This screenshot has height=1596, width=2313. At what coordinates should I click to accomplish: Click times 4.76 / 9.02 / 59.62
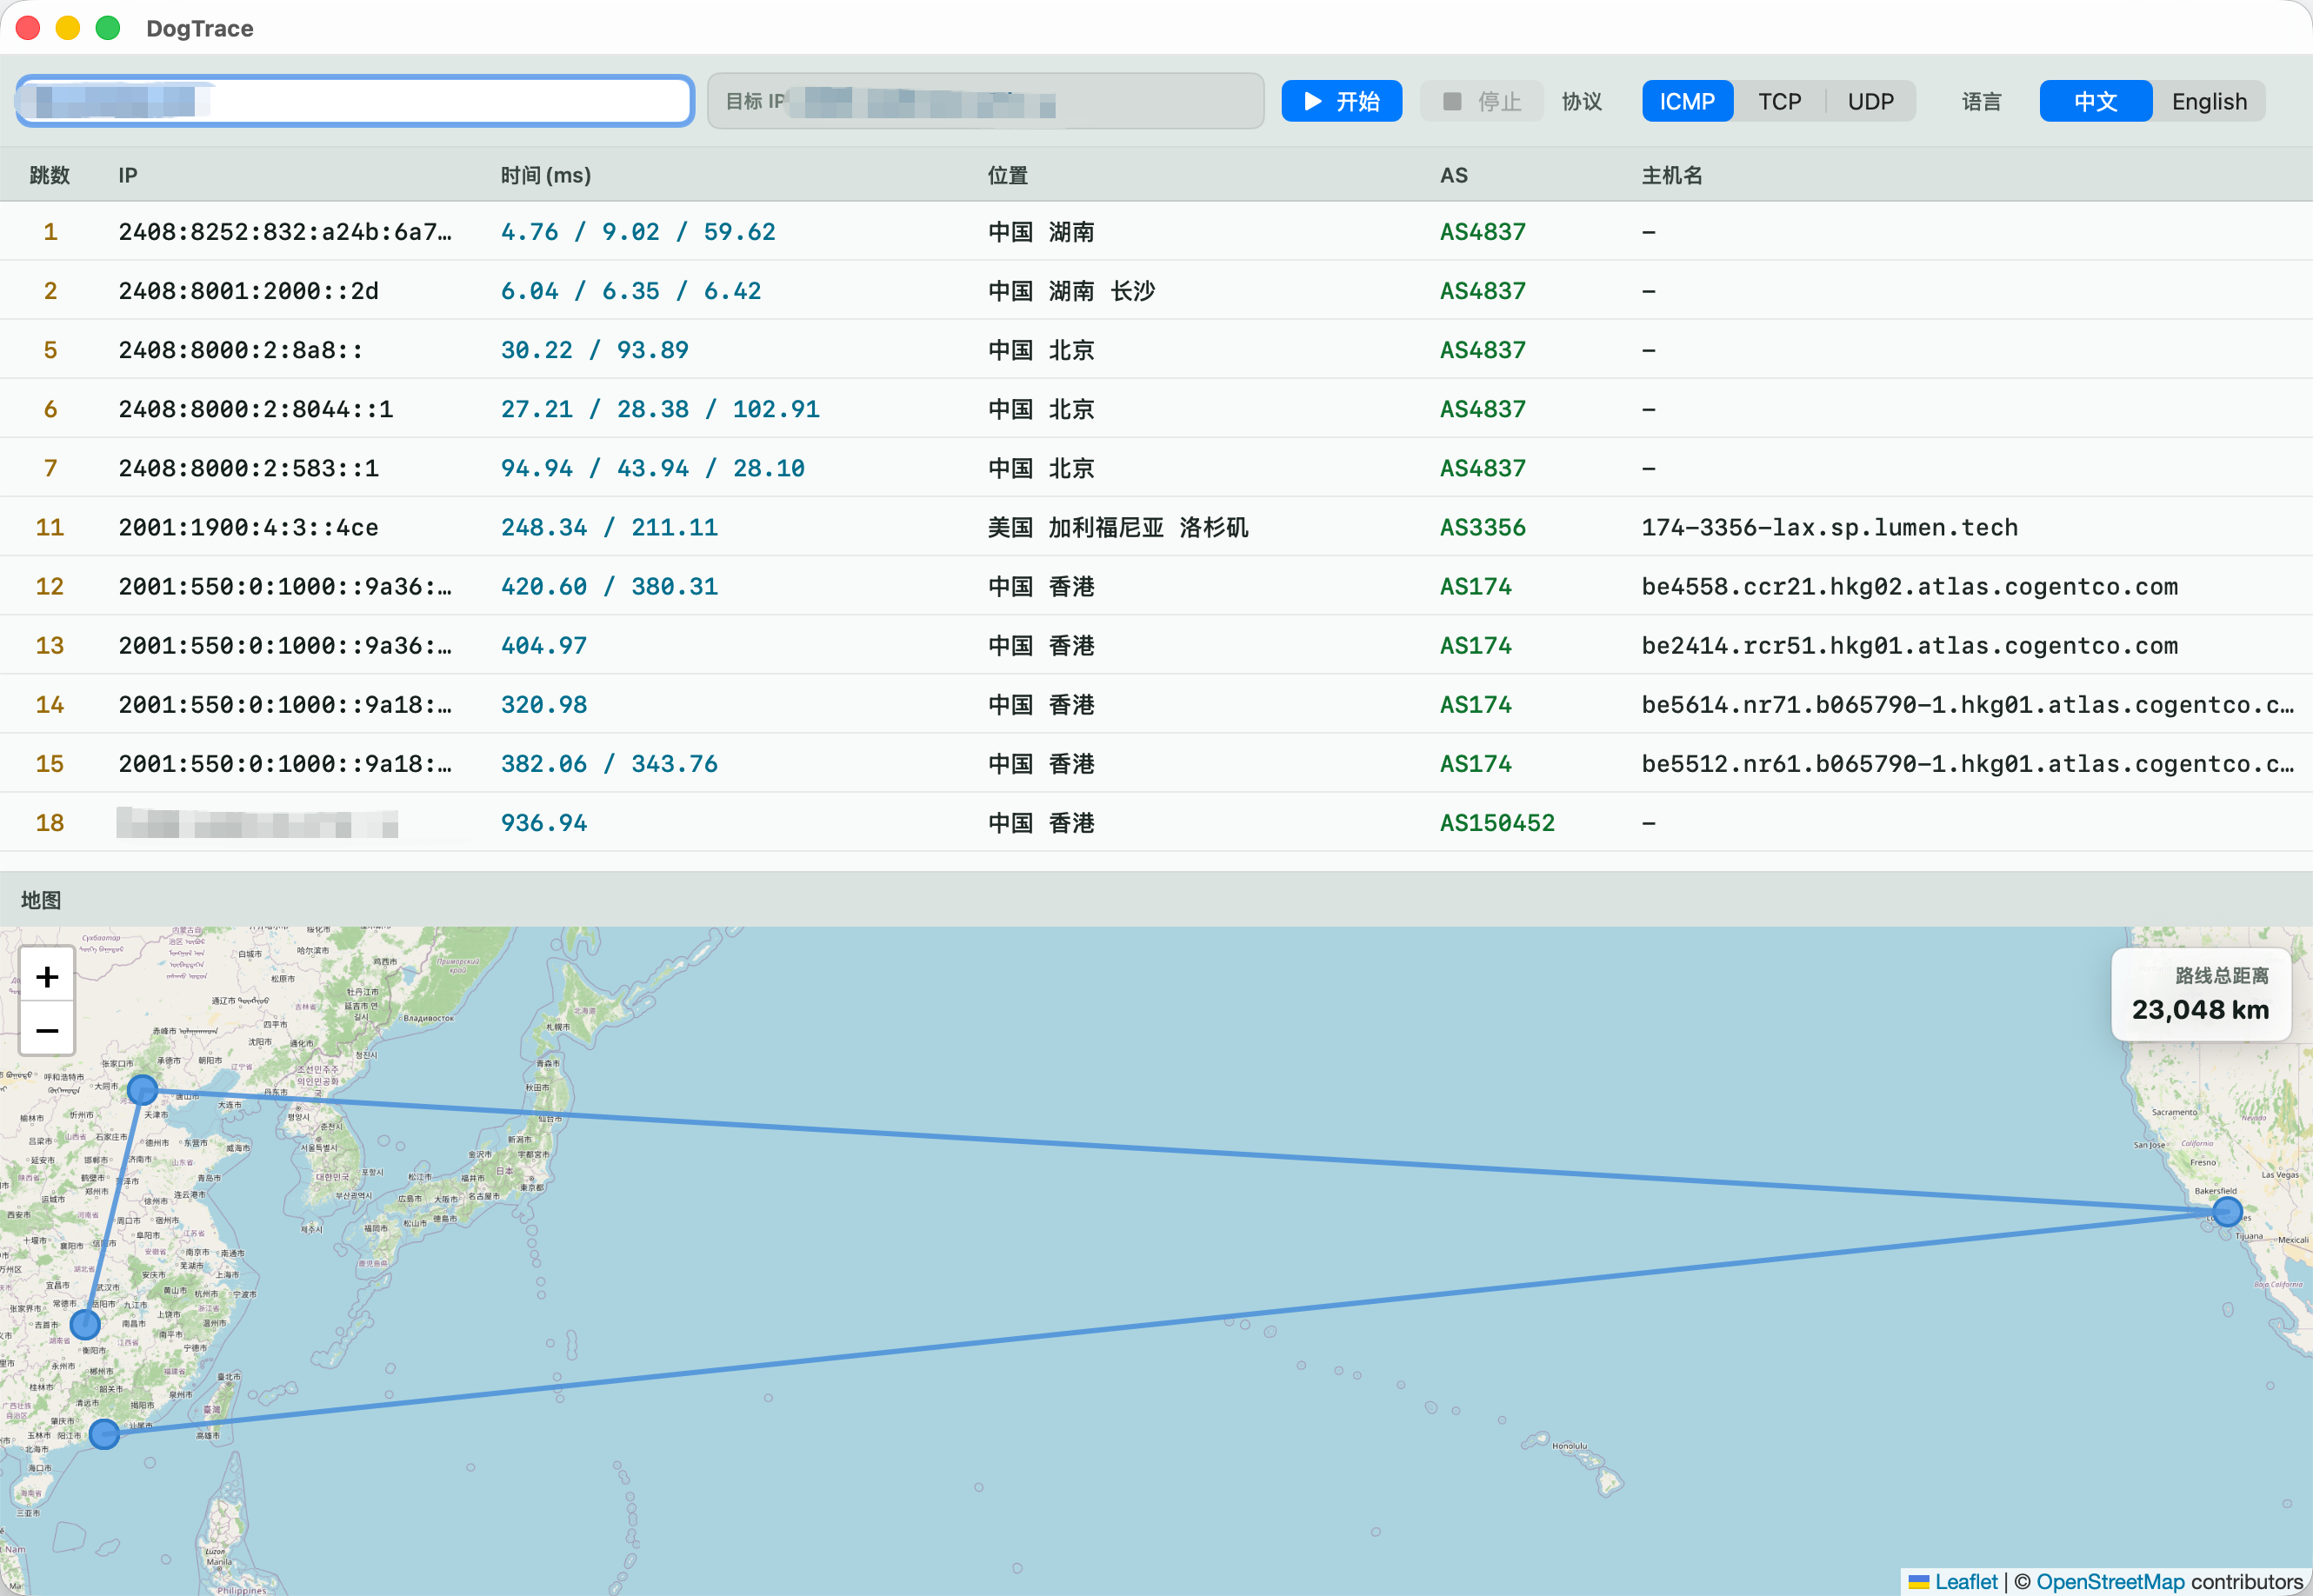click(638, 232)
